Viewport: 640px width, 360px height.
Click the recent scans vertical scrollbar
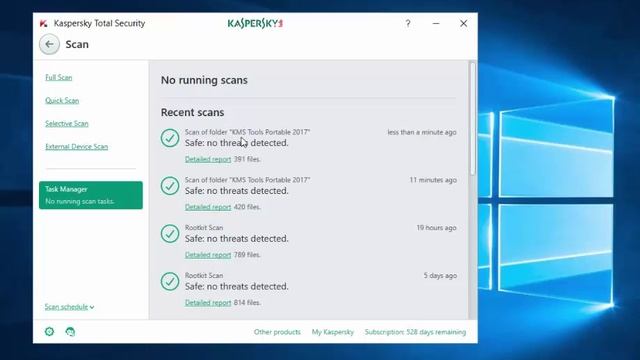[x=473, y=118]
